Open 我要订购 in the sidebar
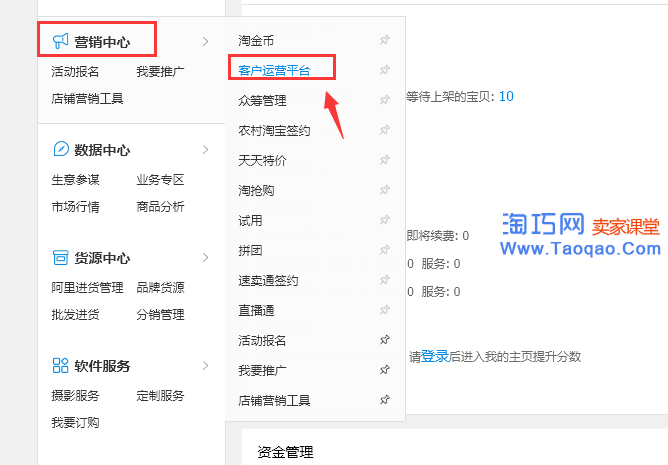 75,422
